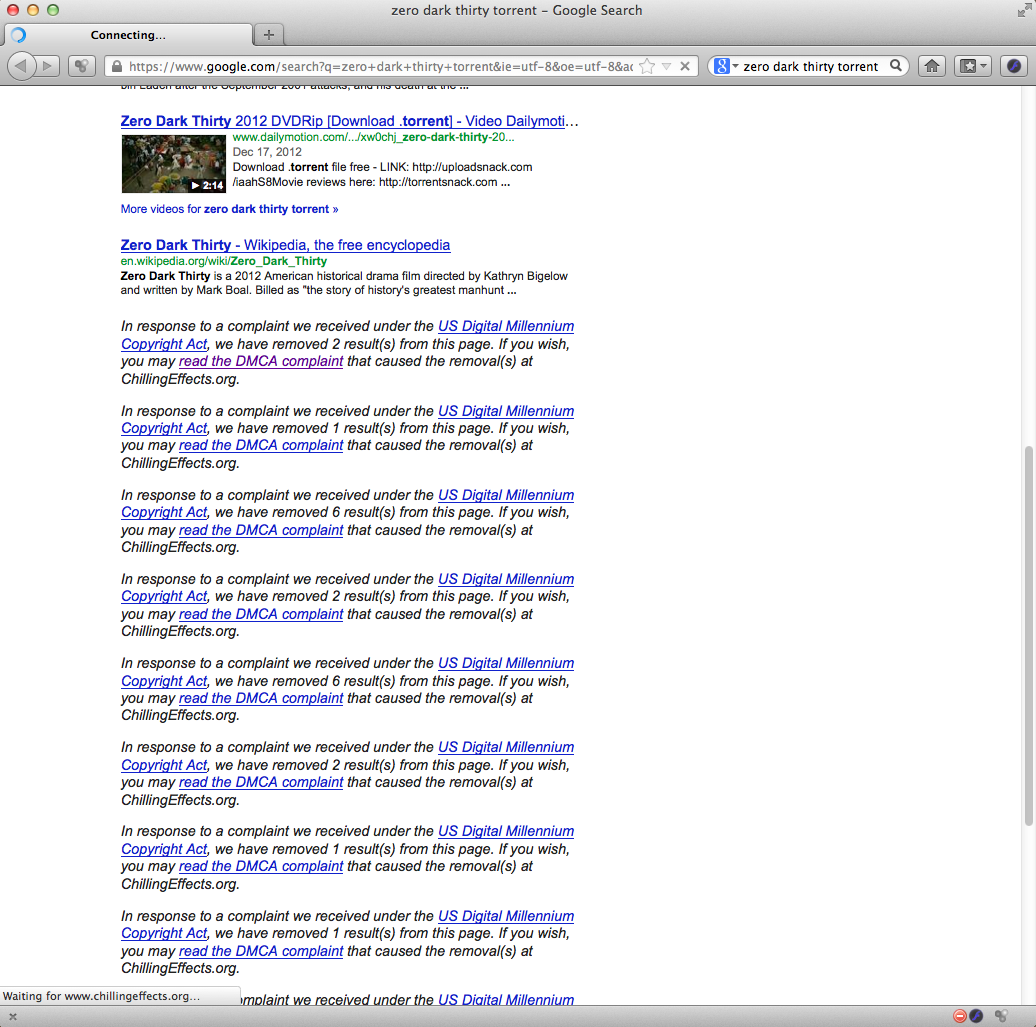
Task: Click red blocker icon in status bar
Action: tap(960, 1016)
